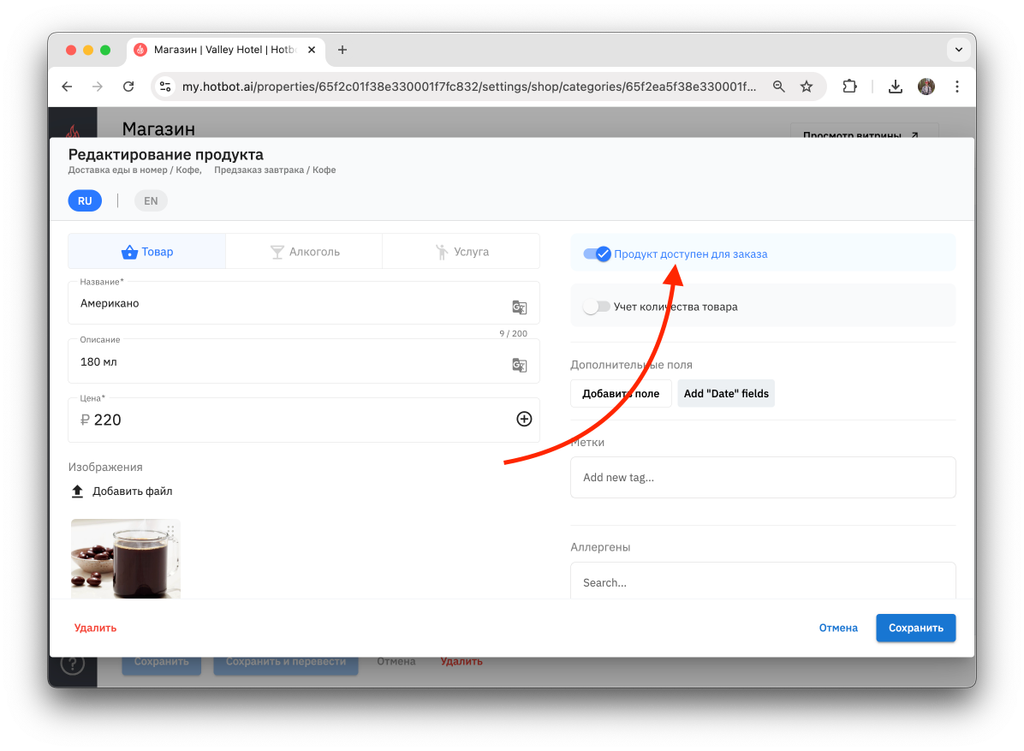Open the coffee product image thumbnail
Image resolution: width=1024 pixels, height=751 pixels.
click(125, 558)
